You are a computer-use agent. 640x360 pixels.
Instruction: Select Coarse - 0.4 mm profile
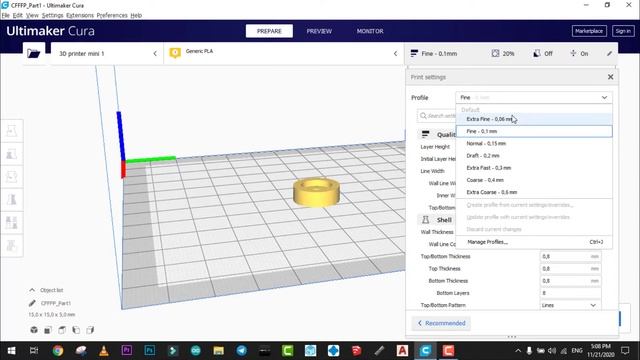click(534, 180)
